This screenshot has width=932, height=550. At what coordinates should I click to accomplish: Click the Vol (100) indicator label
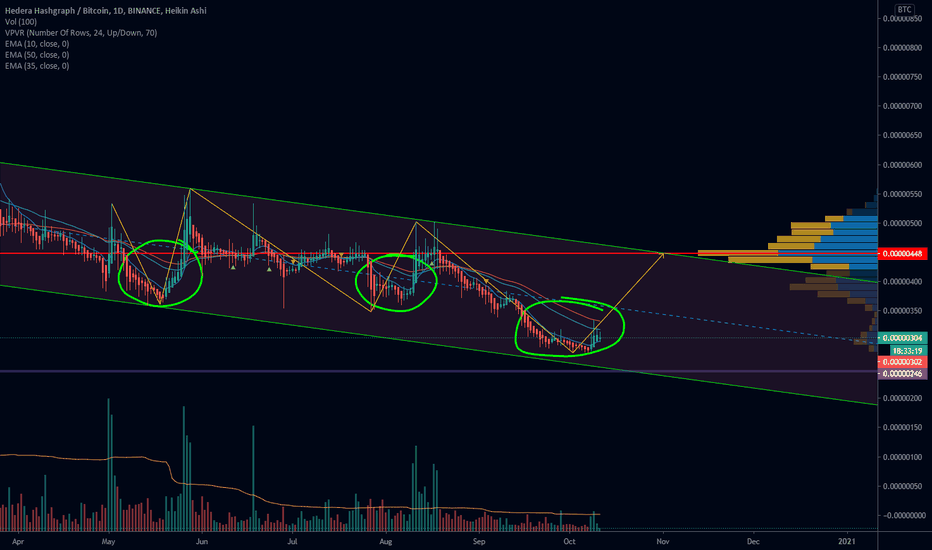click(21, 22)
